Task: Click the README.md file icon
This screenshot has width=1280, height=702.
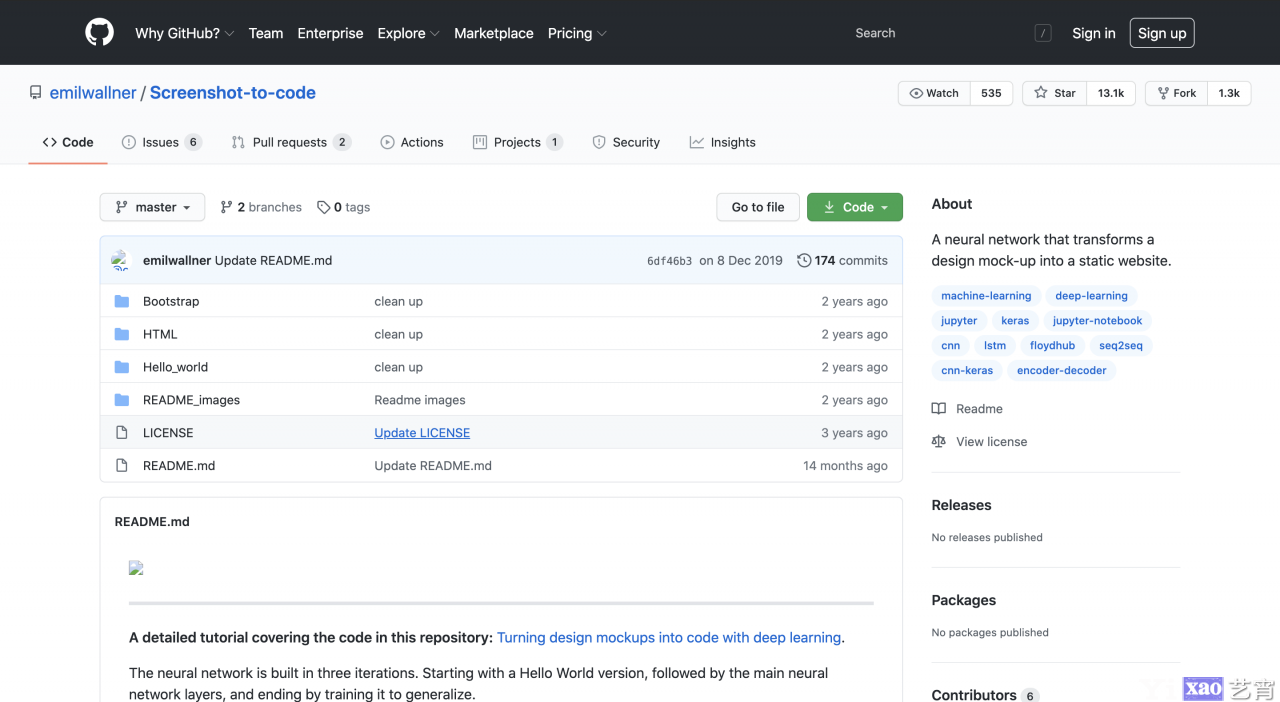Action: [x=122, y=466]
